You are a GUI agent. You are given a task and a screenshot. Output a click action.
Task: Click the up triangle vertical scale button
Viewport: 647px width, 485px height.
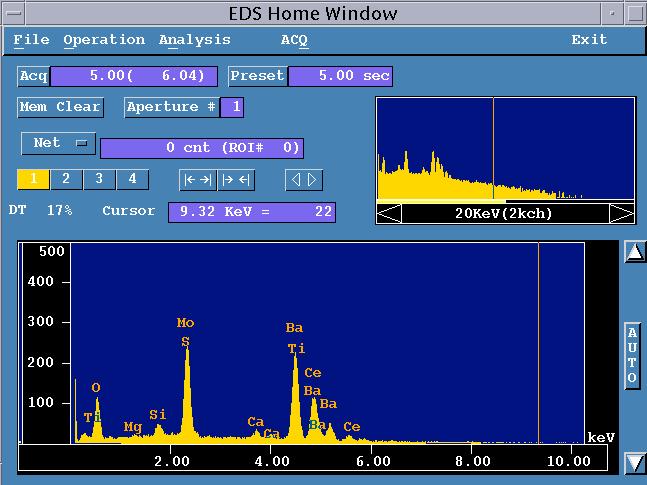click(x=635, y=252)
